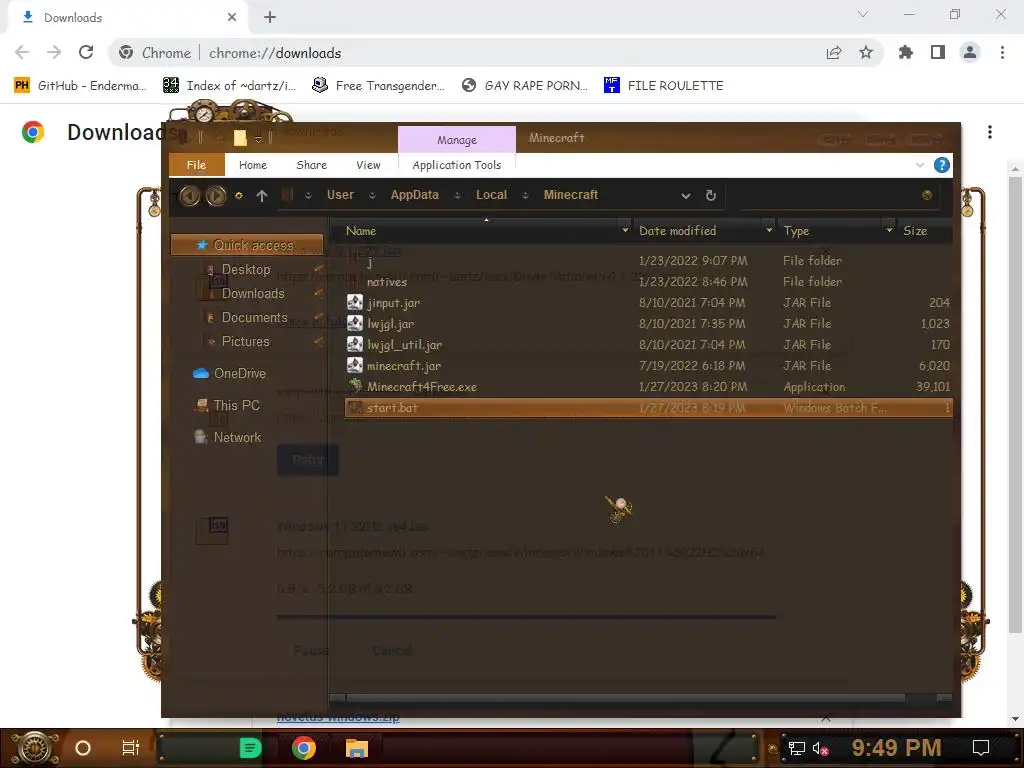The image size is (1024, 768).
Task: Go back in the File Explorer navigation
Action: (189, 195)
